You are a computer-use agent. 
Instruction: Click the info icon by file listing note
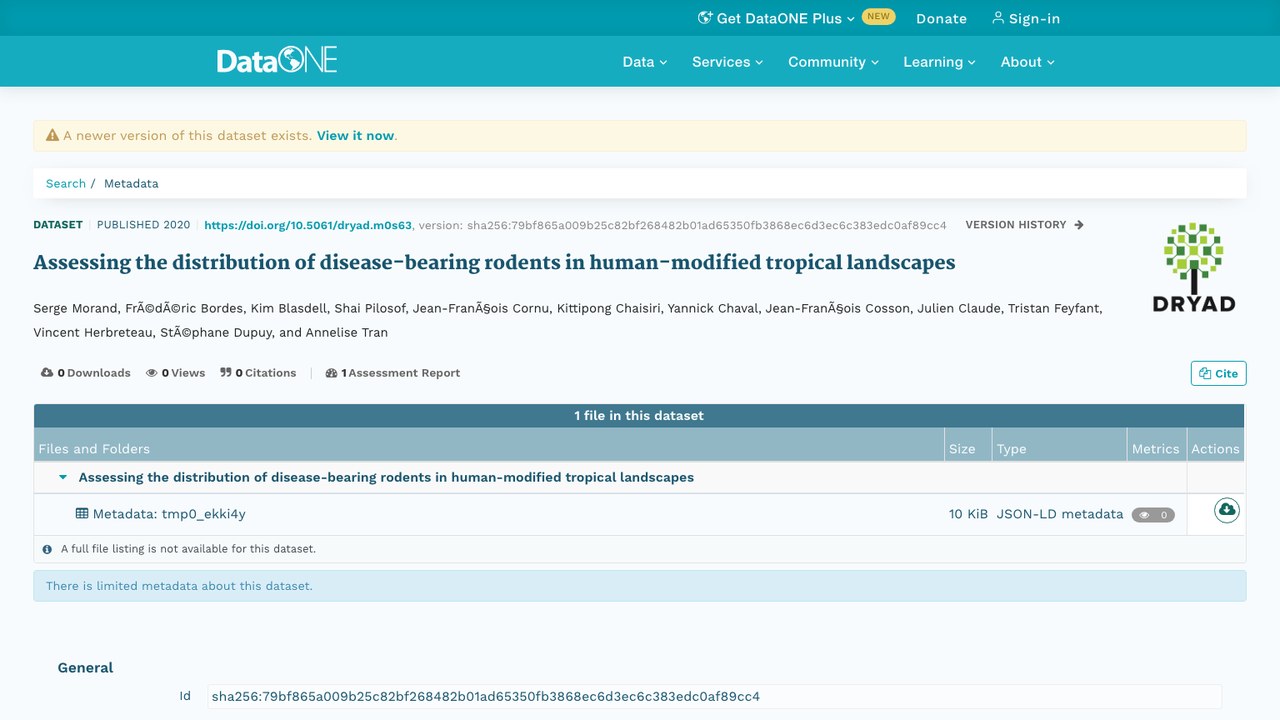(47, 549)
